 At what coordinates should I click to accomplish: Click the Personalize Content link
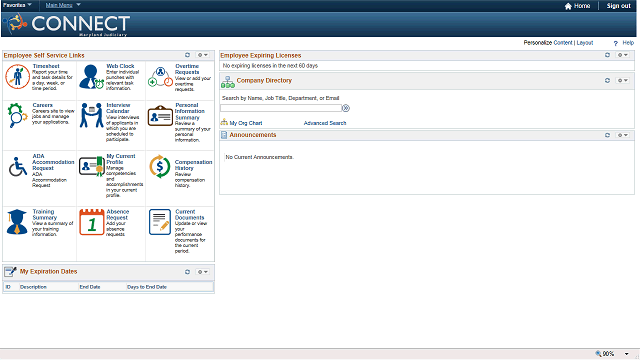tap(563, 42)
